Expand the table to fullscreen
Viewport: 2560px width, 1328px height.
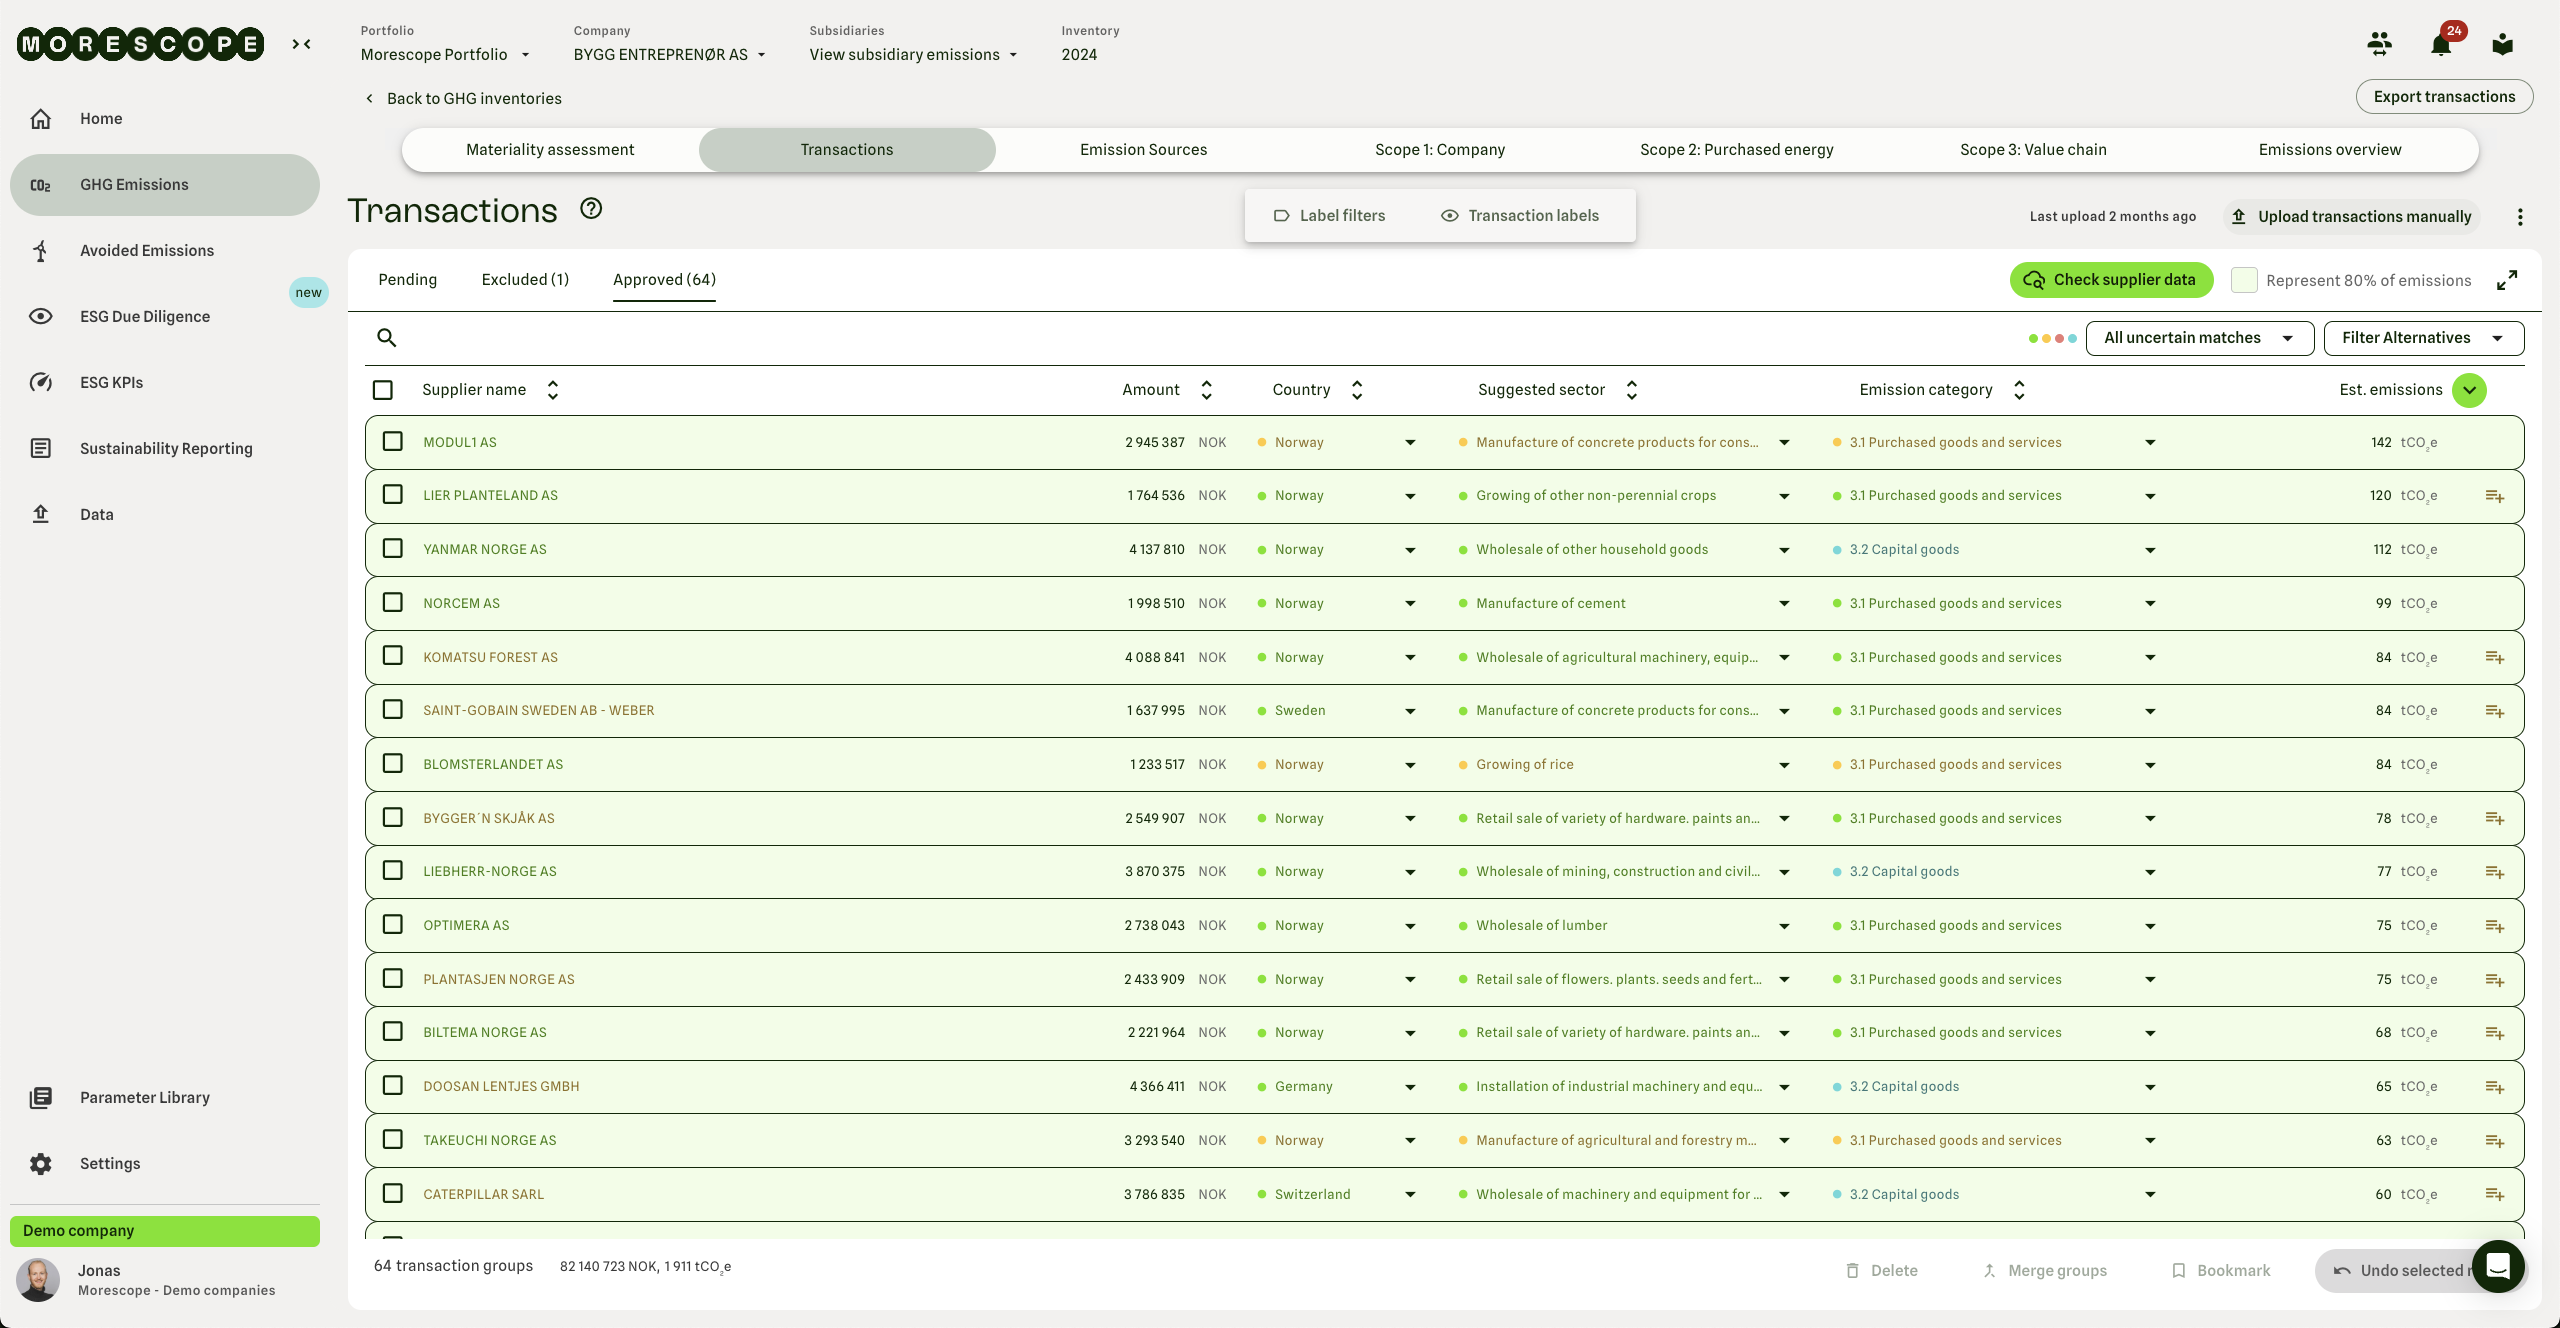(x=2507, y=280)
